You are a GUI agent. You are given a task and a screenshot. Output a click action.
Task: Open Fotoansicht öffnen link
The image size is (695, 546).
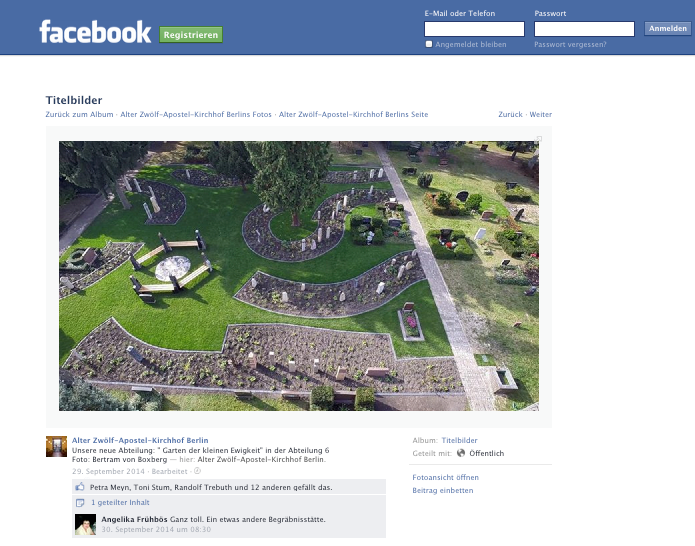pos(445,477)
